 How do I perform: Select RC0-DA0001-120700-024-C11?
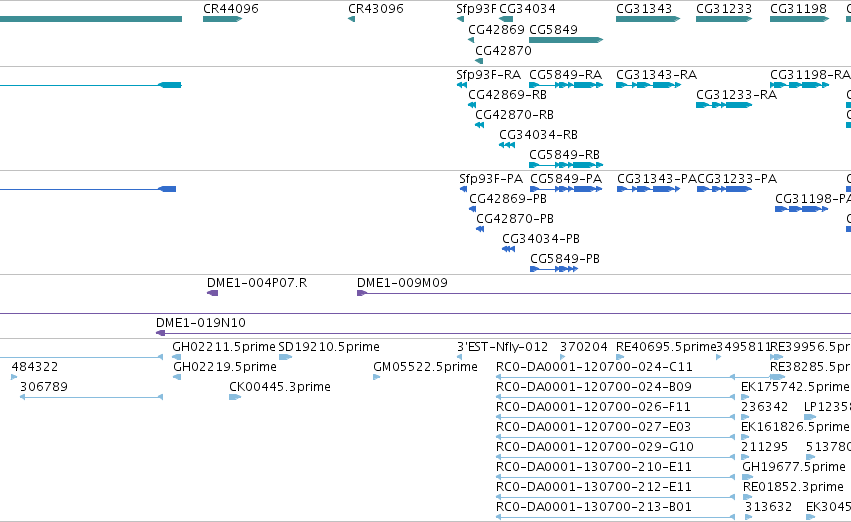(594, 367)
